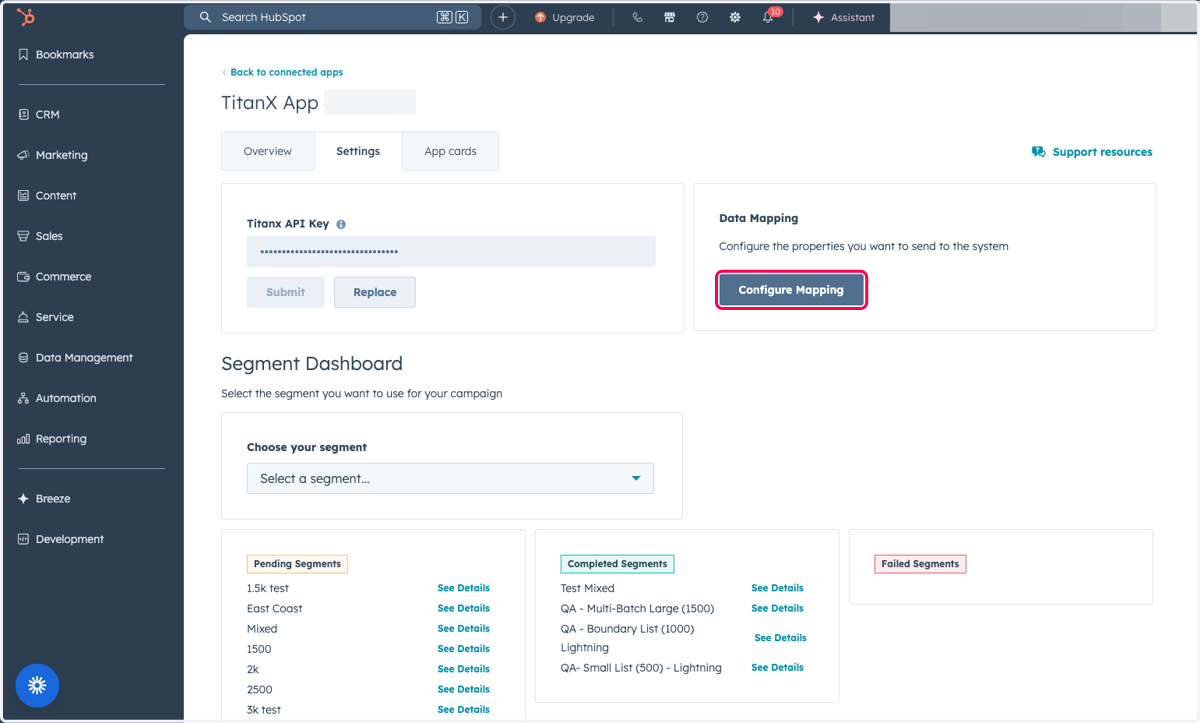See Details for 1.5k test segment
Viewport: 1200px width, 723px height.
coord(463,588)
